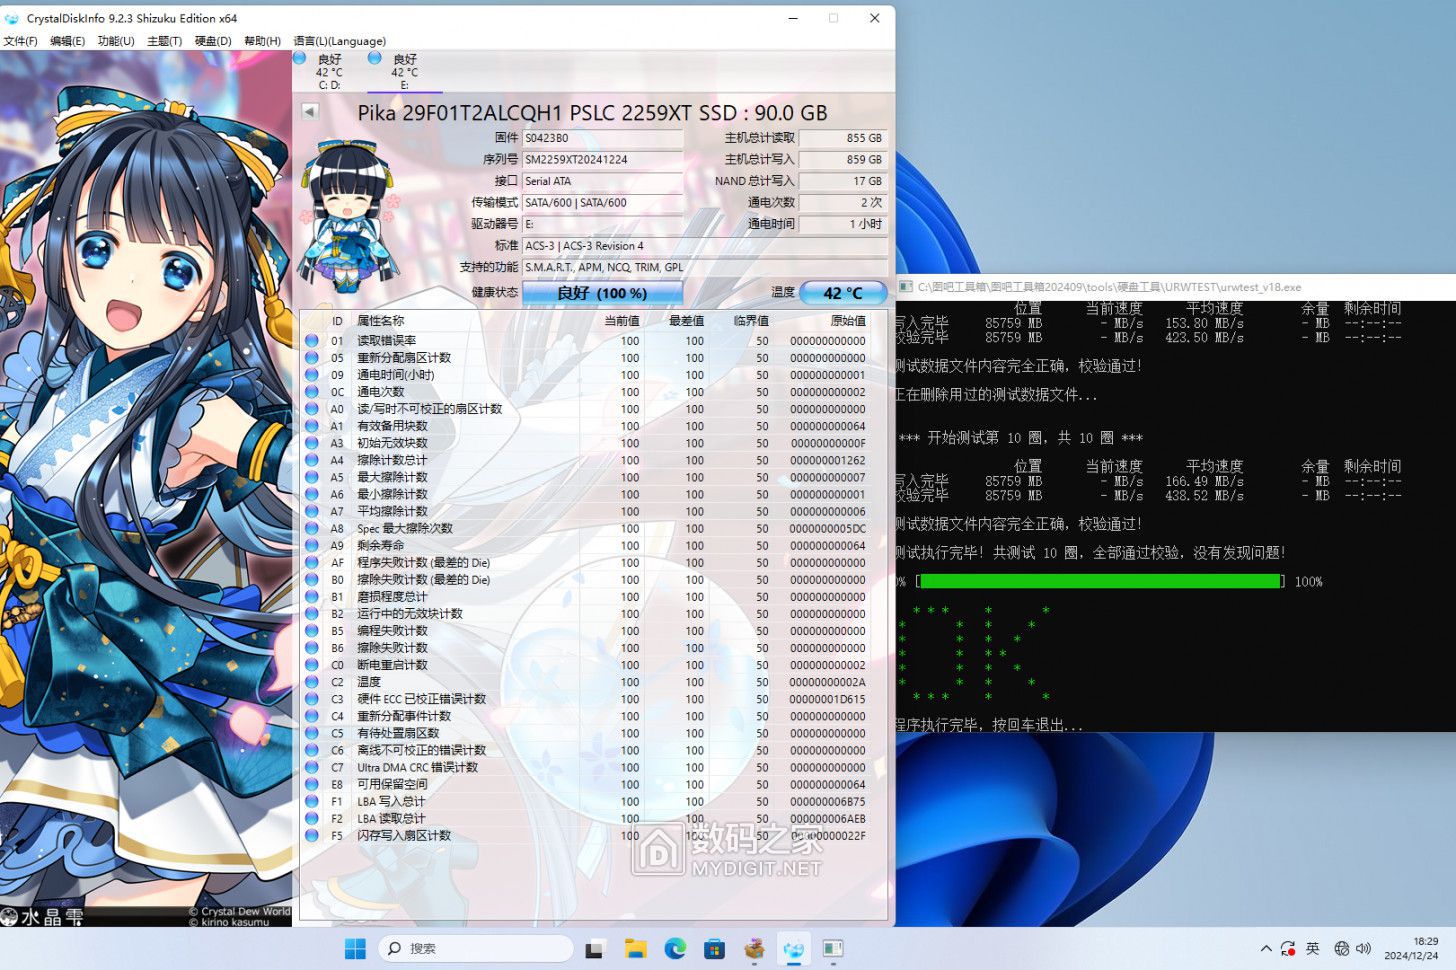Click status orb for attribute 01 读取错误率
This screenshot has height=970, width=1456.
pos(312,341)
